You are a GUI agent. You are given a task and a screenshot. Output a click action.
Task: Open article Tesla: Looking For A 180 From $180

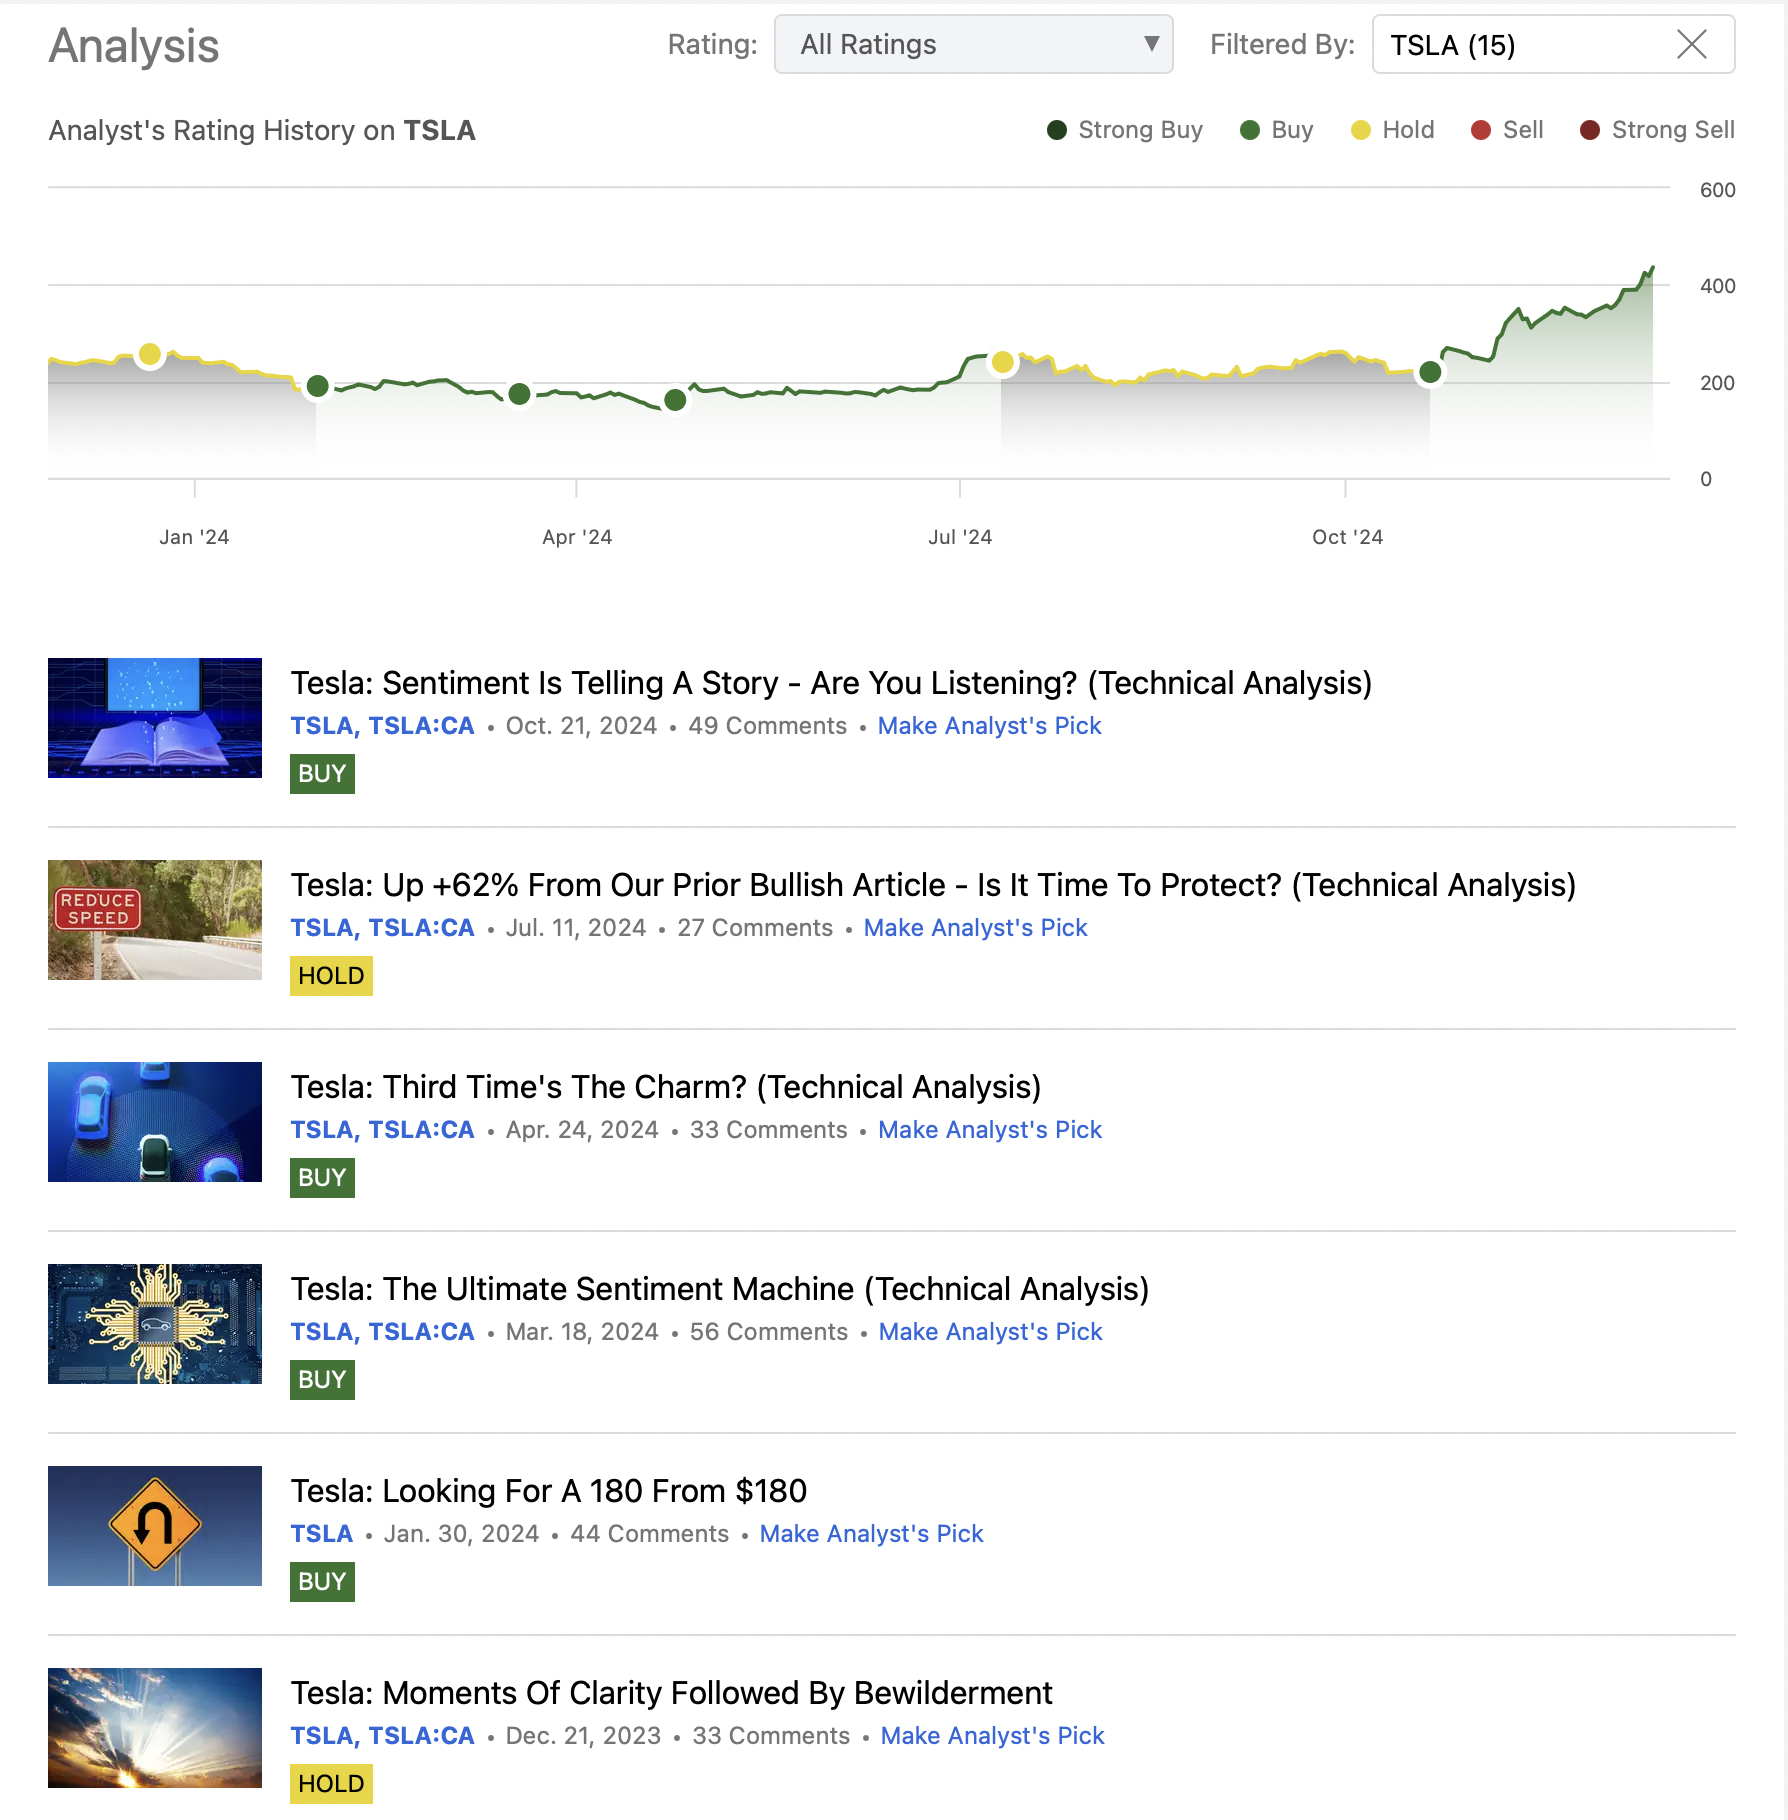548,1491
